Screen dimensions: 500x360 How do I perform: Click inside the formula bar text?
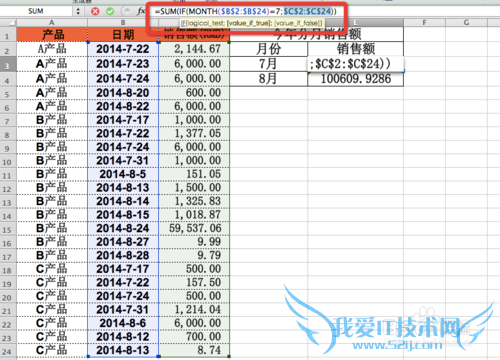click(x=246, y=11)
